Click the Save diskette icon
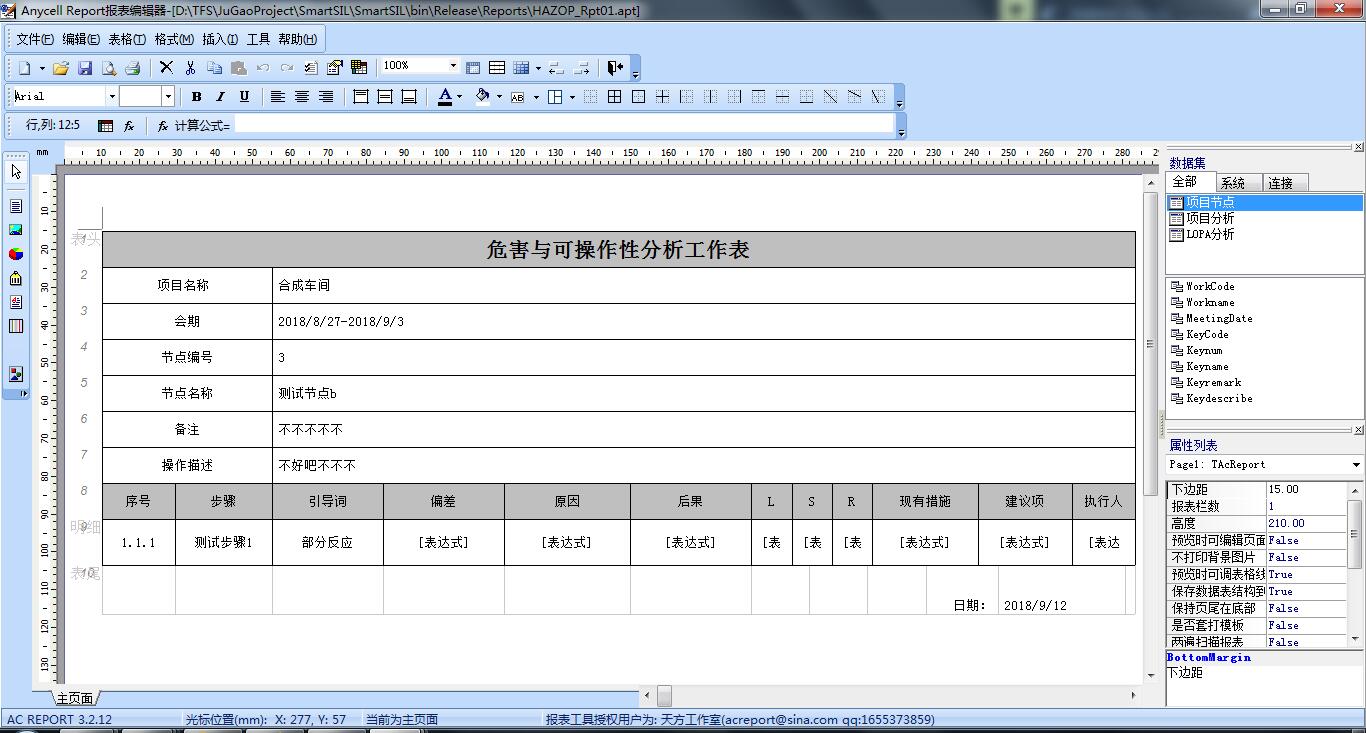 pos(85,68)
